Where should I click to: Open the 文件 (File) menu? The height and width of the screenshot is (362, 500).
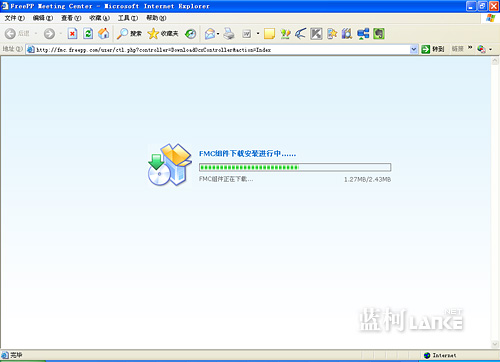14,18
